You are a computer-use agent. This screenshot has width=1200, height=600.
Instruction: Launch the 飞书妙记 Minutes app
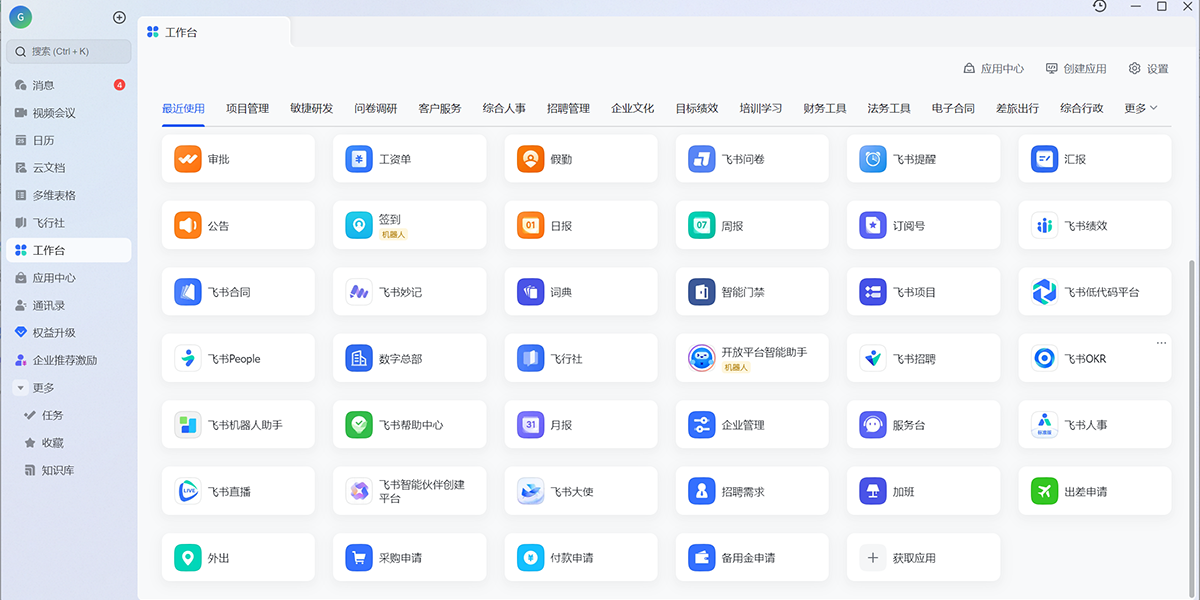(409, 291)
